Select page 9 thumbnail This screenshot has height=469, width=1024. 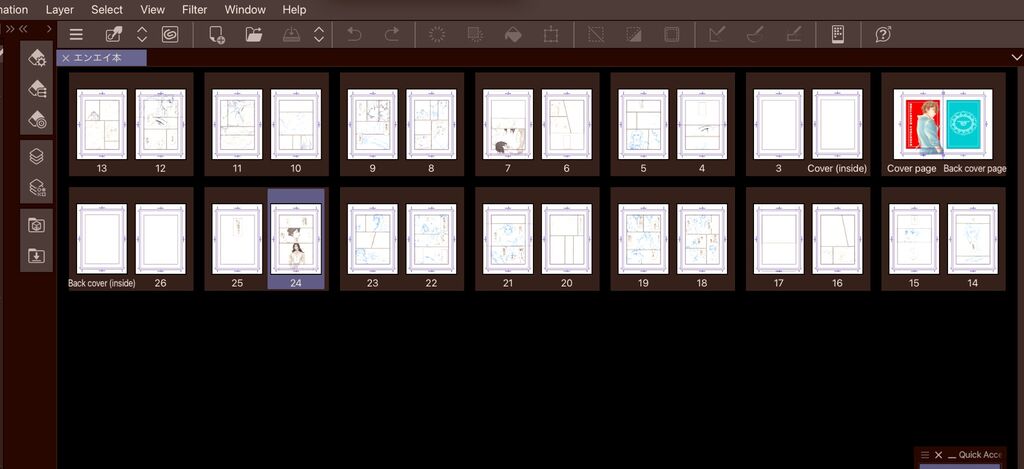point(372,124)
